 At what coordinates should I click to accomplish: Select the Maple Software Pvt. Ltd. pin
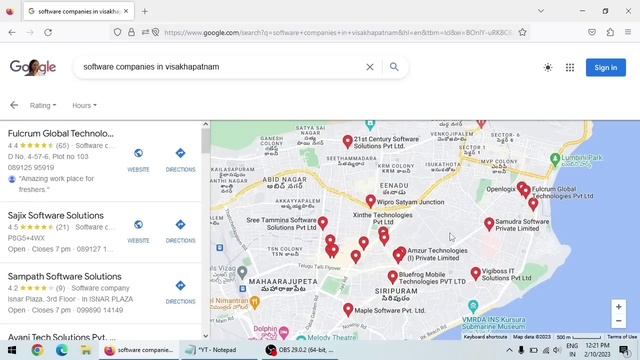(x=348, y=309)
